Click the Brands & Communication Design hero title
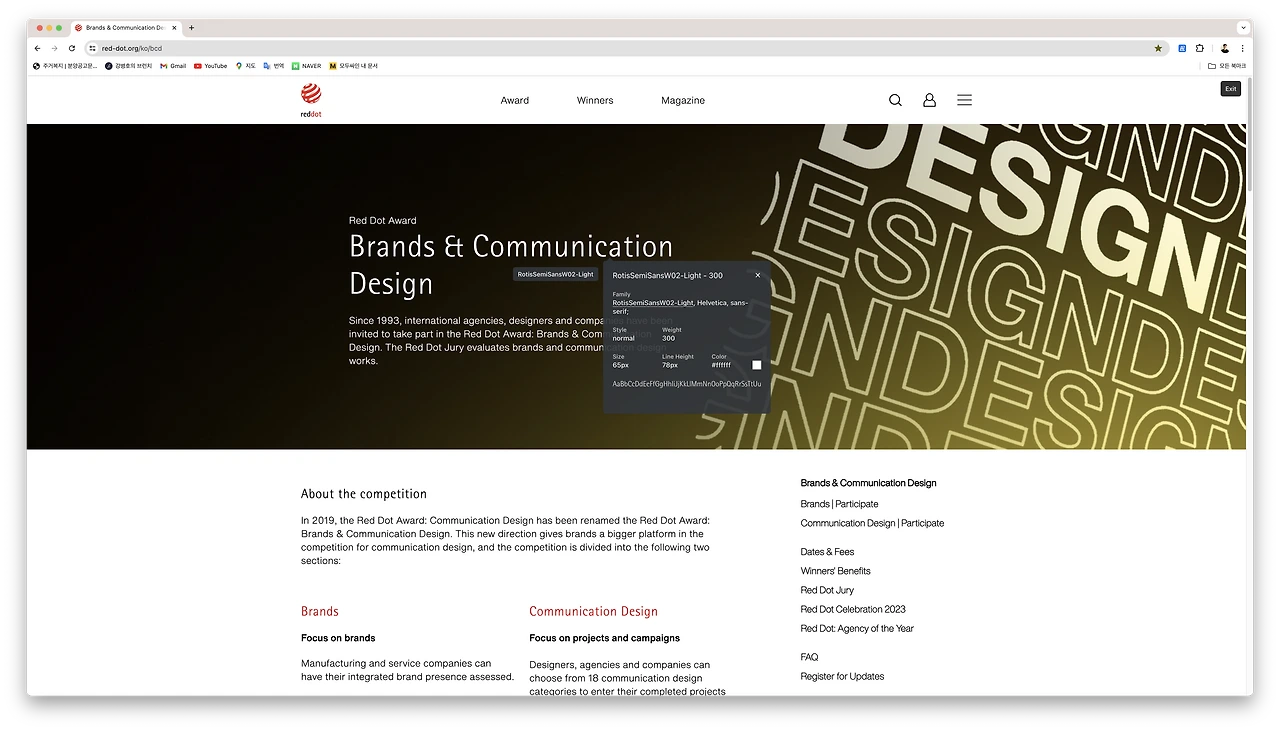1280x731 pixels. [x=511, y=265]
